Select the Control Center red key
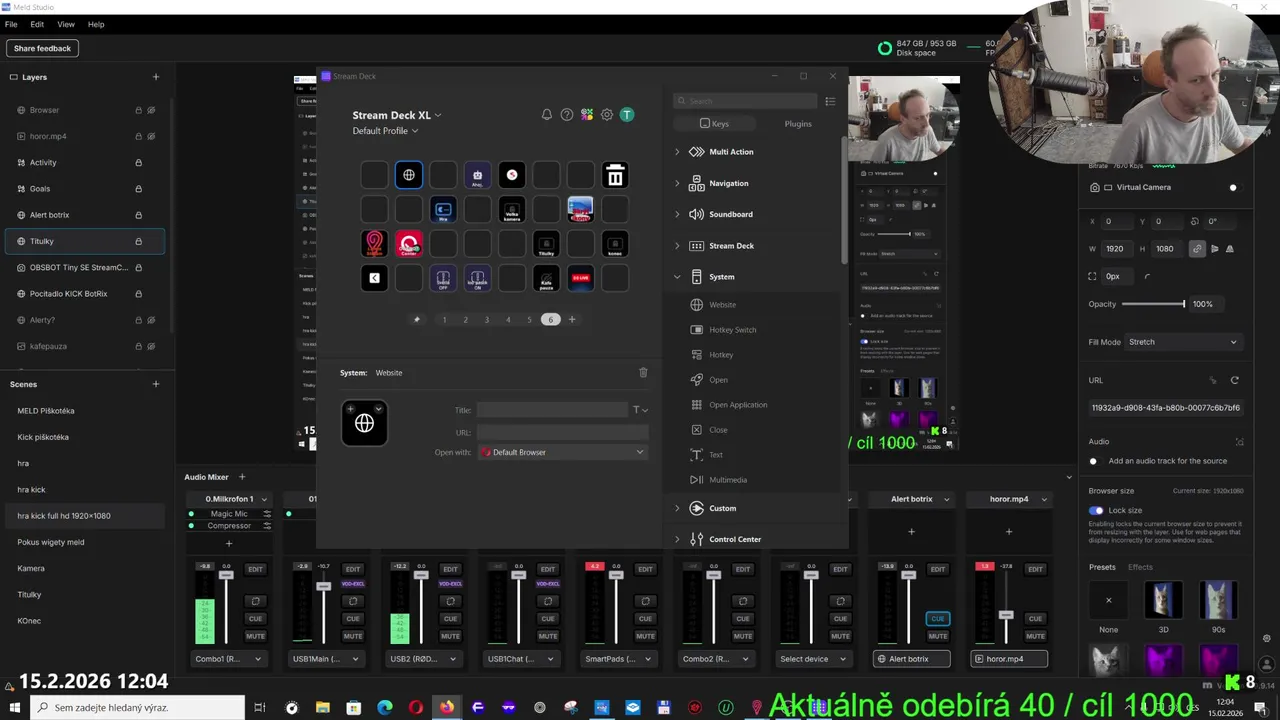Image resolution: width=1280 pixels, height=720 pixels. 409,244
